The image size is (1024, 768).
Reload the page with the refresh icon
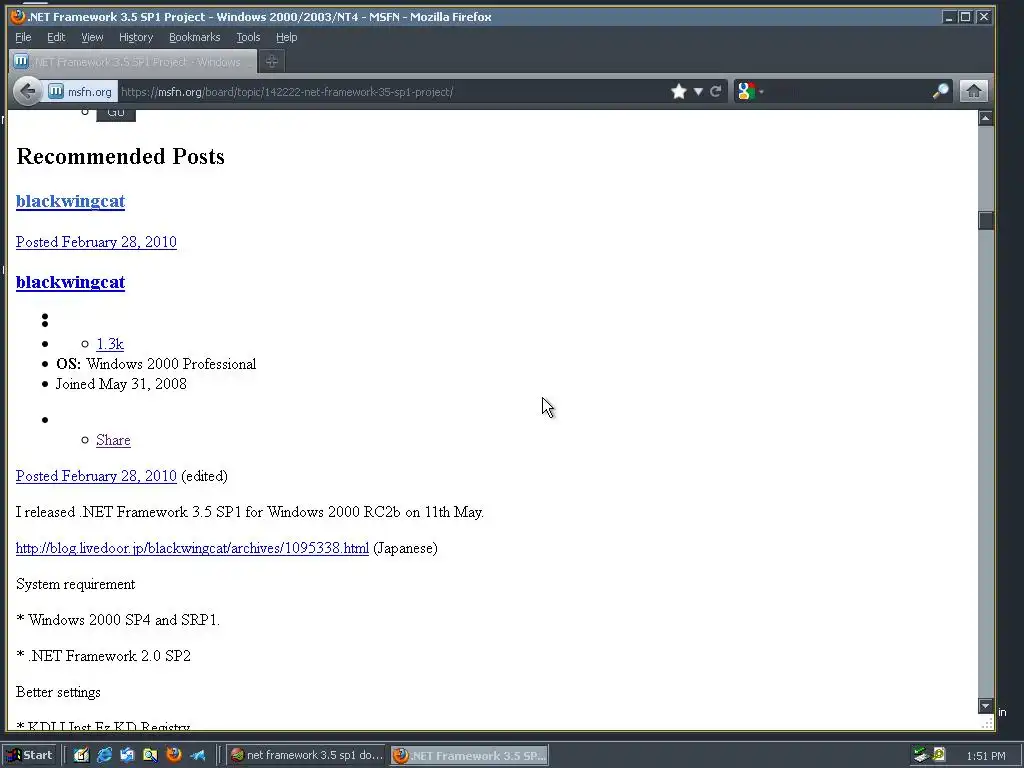tap(716, 91)
